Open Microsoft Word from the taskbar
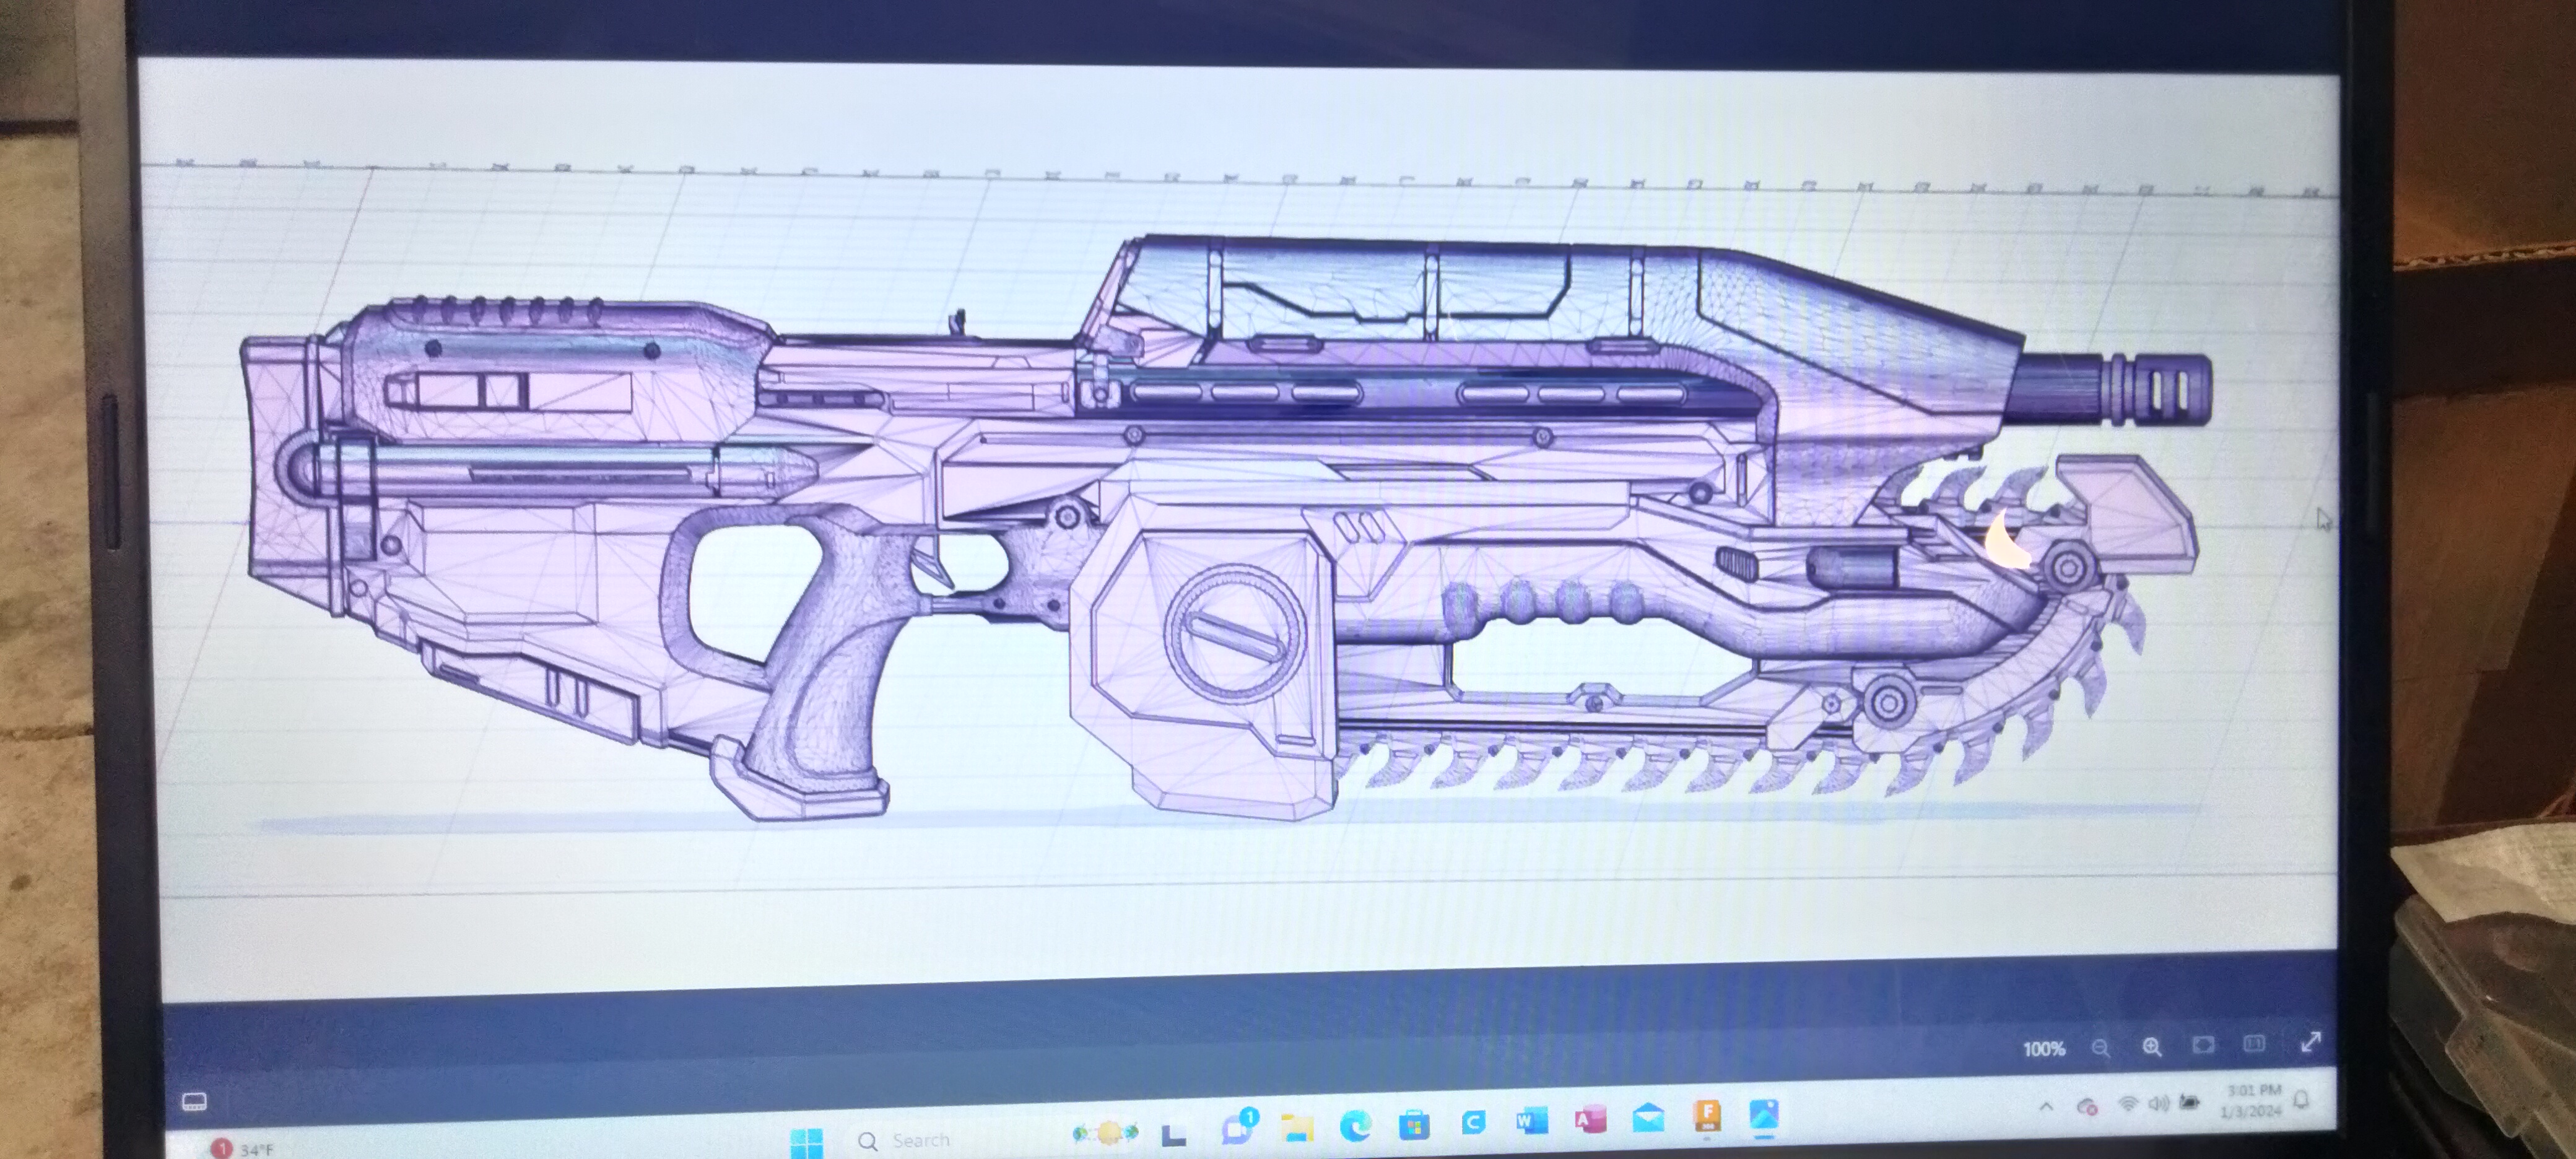2576x1159 pixels. point(1531,1121)
